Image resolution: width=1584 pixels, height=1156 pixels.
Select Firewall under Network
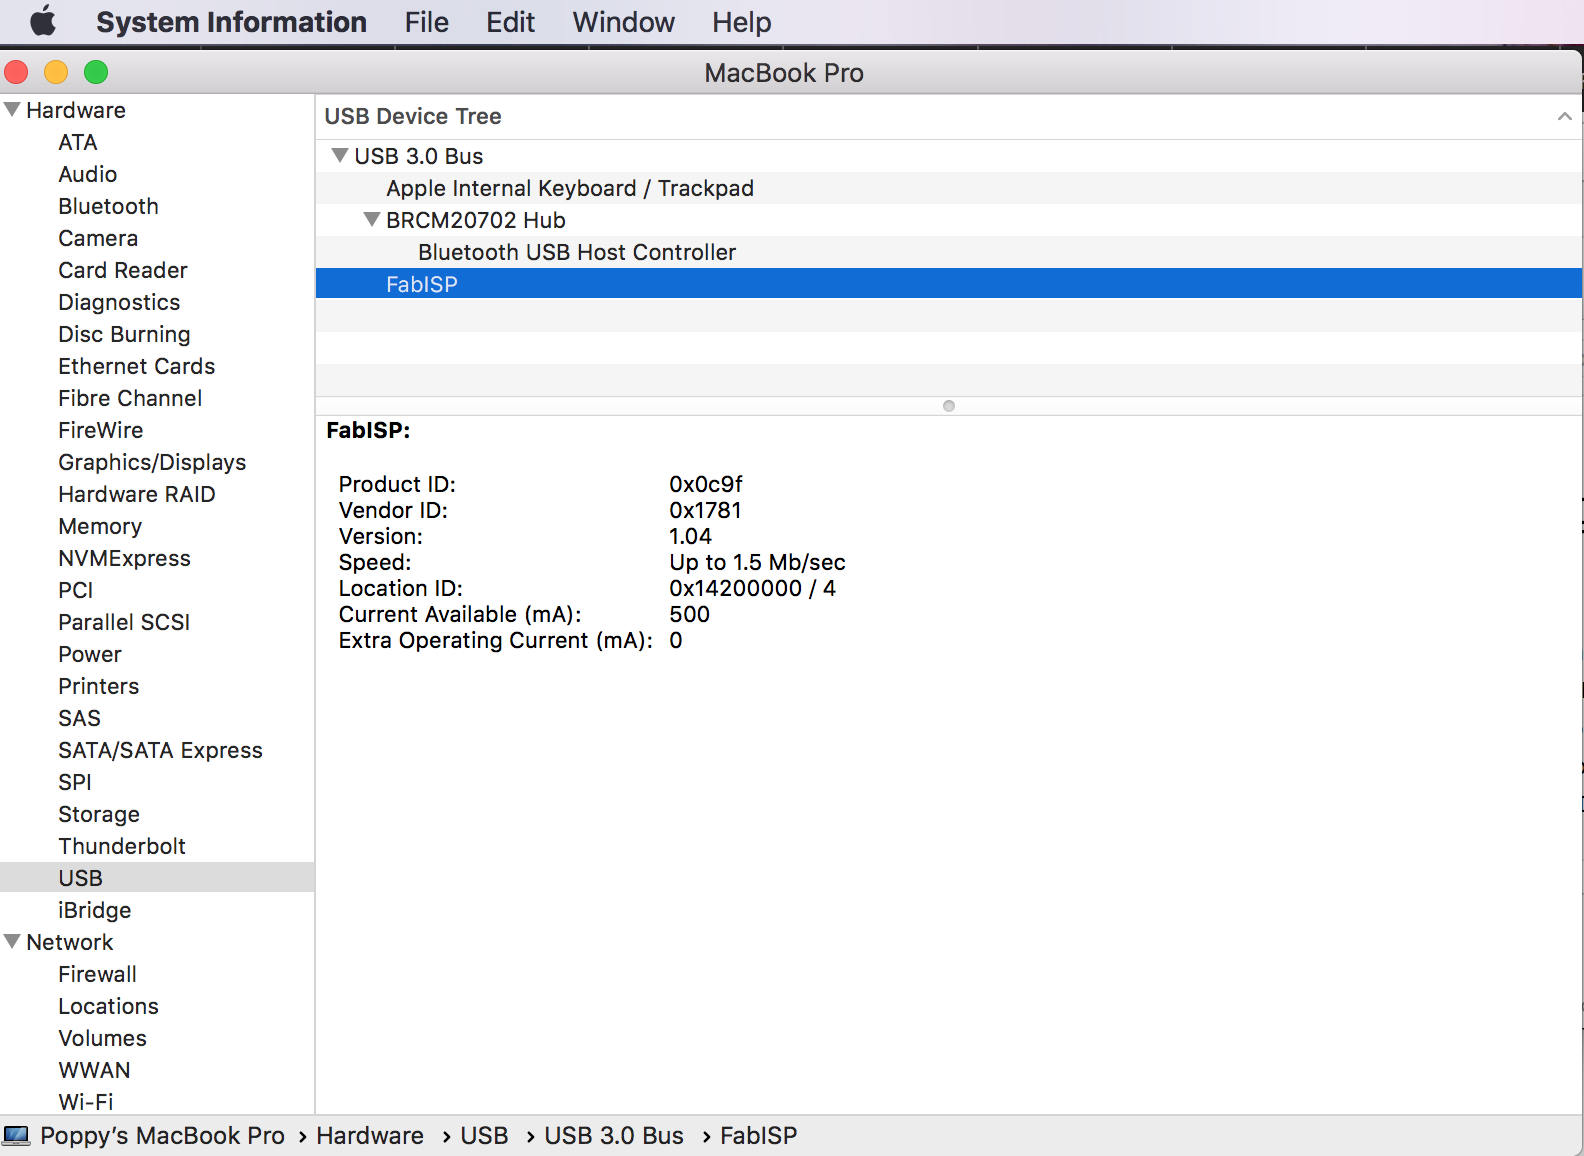(98, 974)
